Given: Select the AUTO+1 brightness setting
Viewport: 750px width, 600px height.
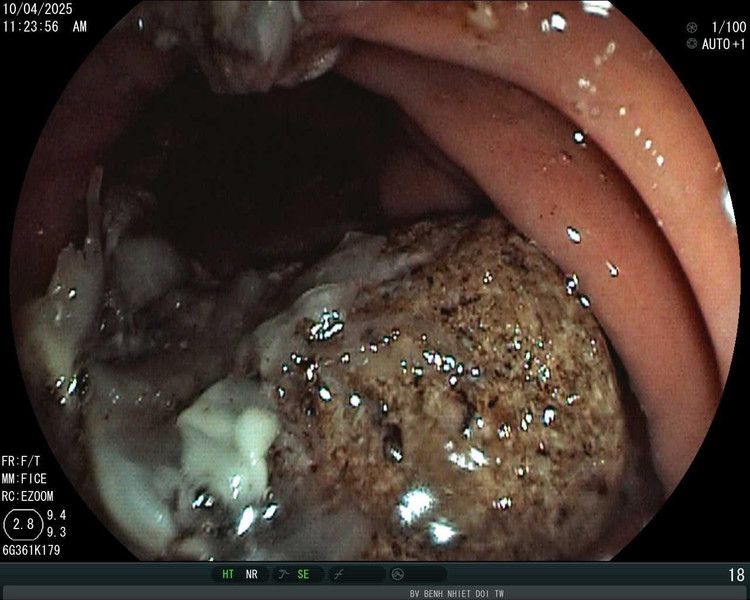Looking at the screenshot, I should coord(720,44).
